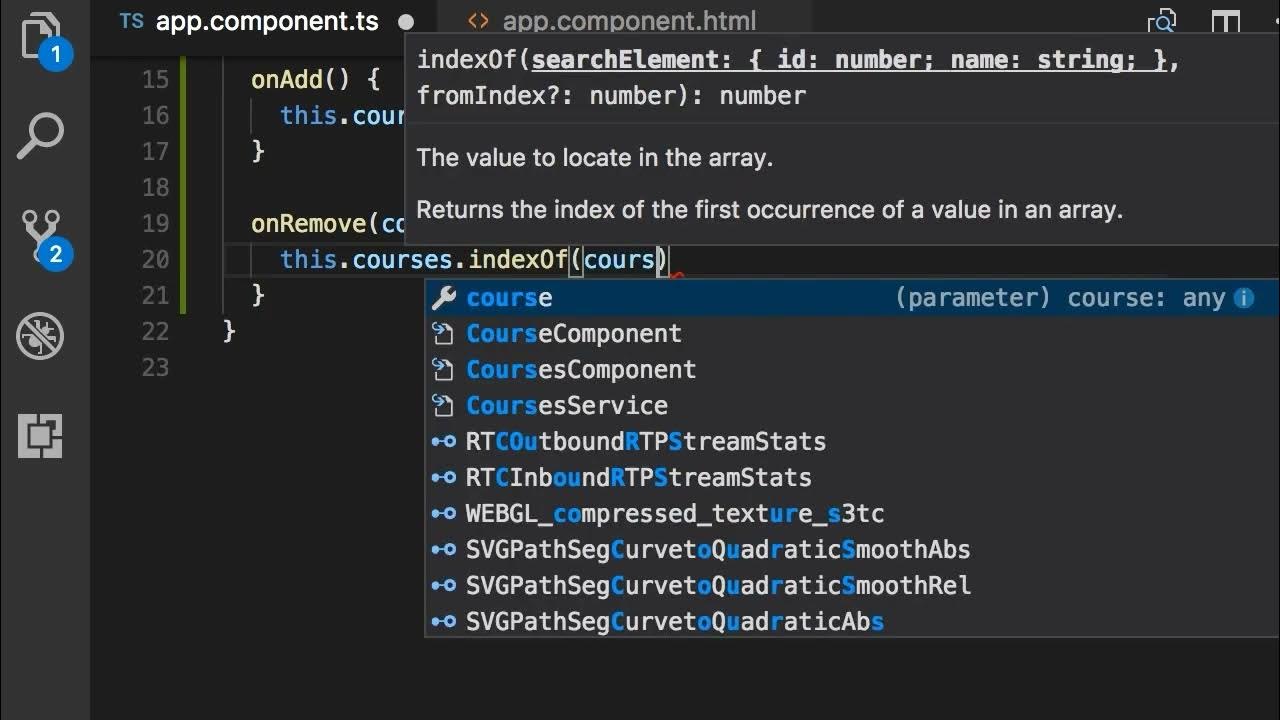This screenshot has width=1280, height=720.
Task: Switch to the app.component.html tab
Action: [x=629, y=22]
